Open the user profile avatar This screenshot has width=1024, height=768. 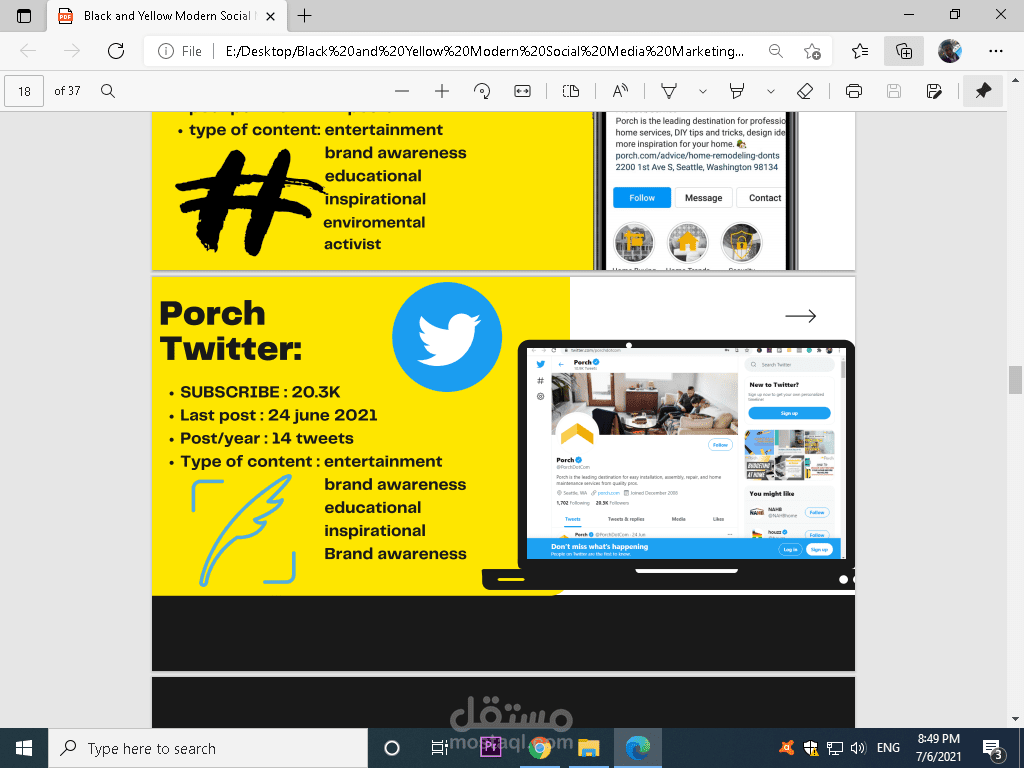coord(950,51)
